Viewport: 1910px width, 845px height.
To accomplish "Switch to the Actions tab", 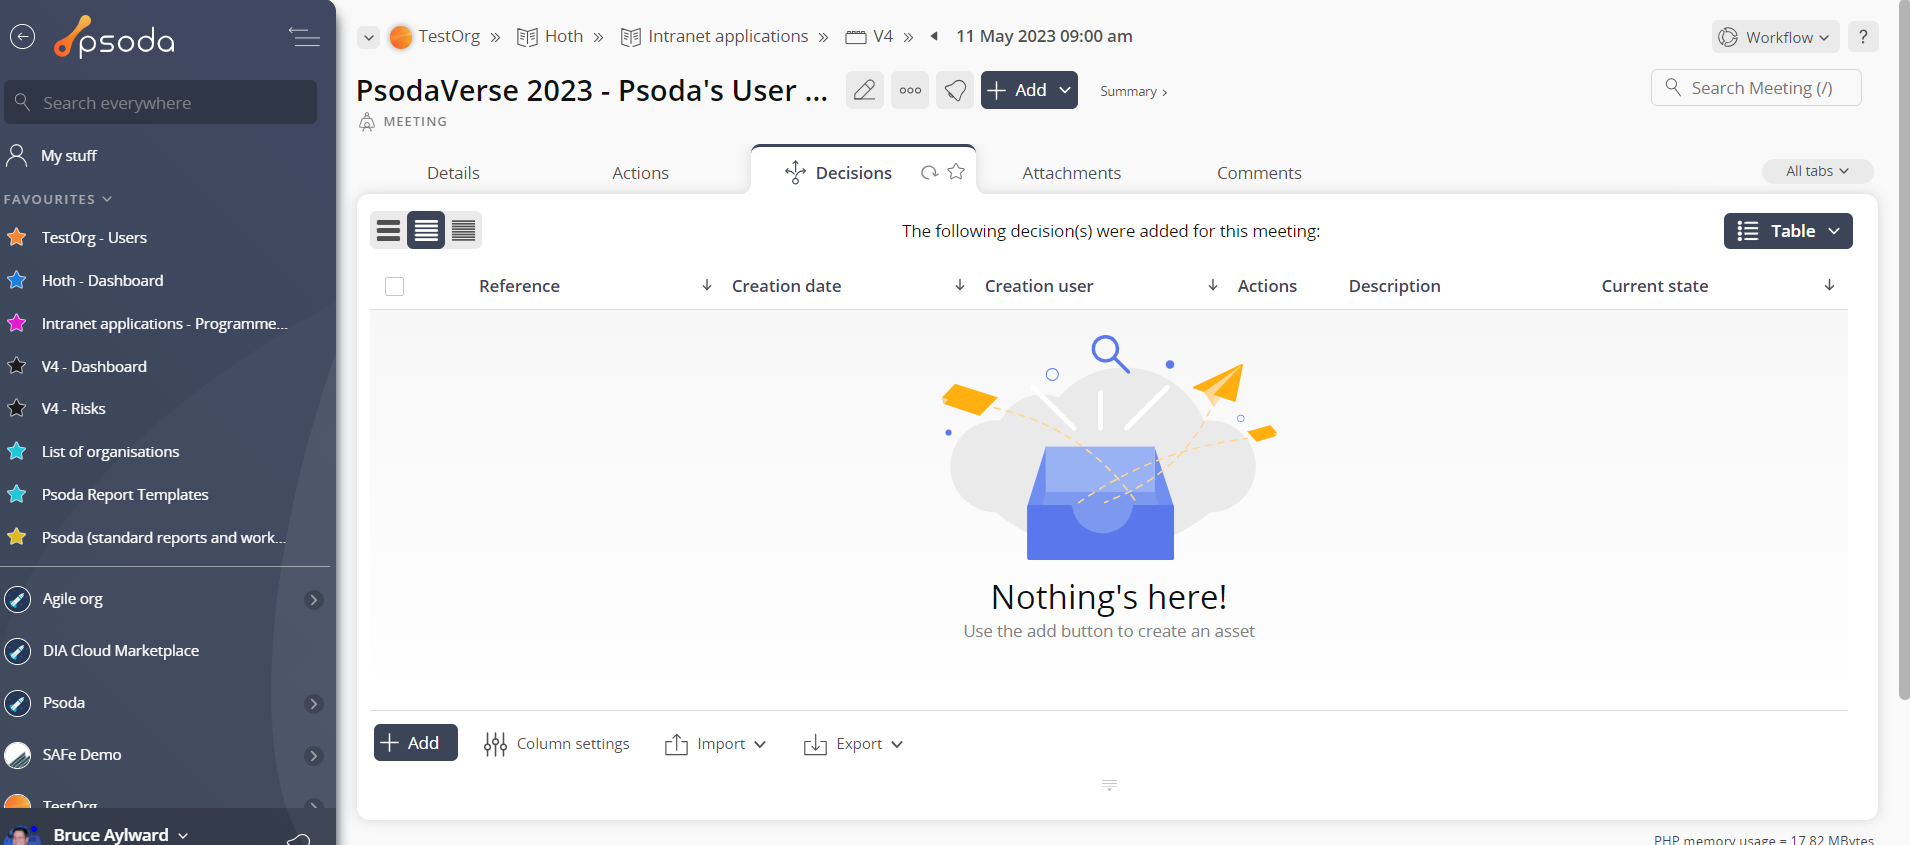I will click(x=640, y=173).
